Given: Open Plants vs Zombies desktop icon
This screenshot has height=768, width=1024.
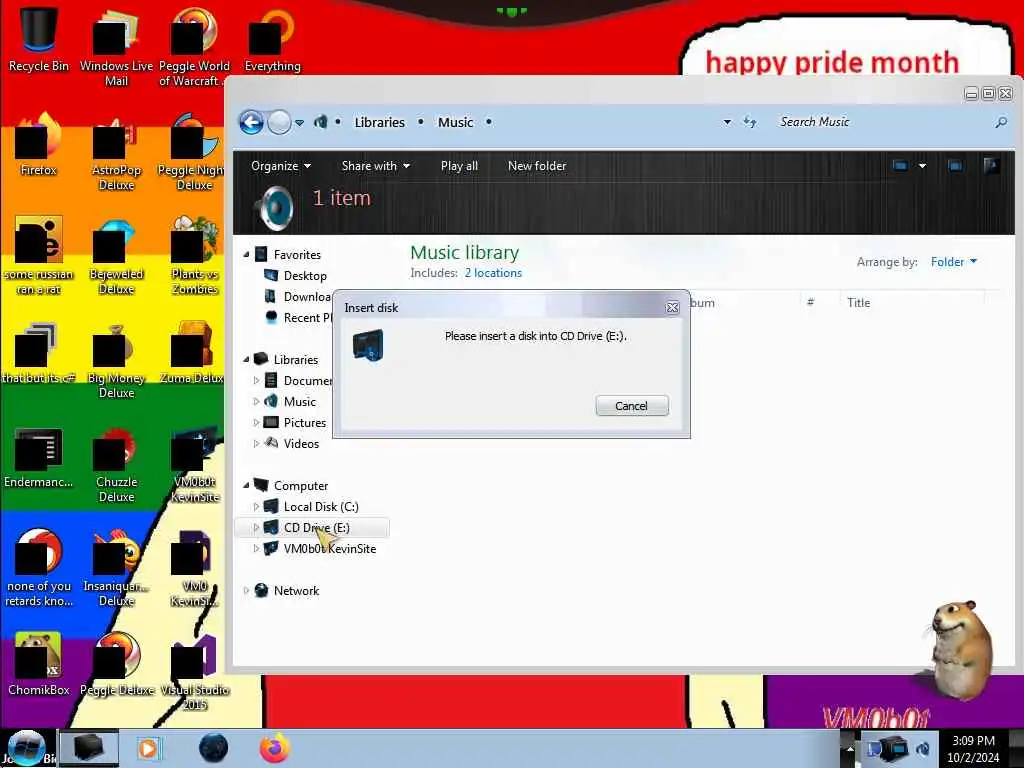Looking at the screenshot, I should tap(195, 255).
